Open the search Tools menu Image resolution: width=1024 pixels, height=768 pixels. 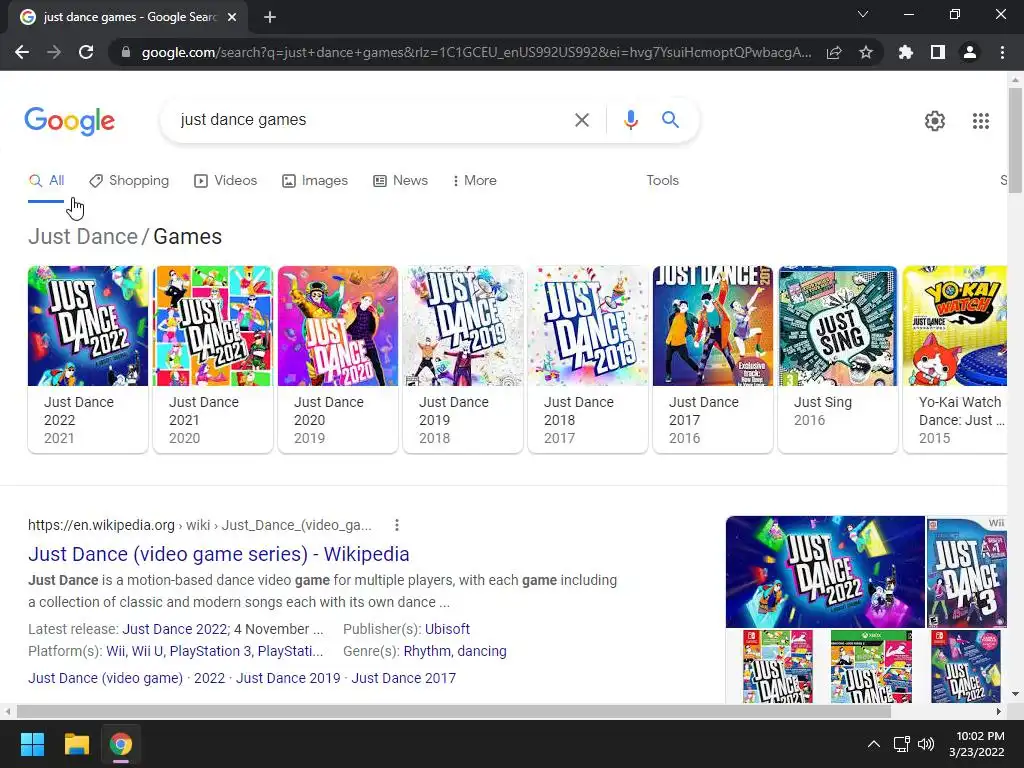pos(662,180)
